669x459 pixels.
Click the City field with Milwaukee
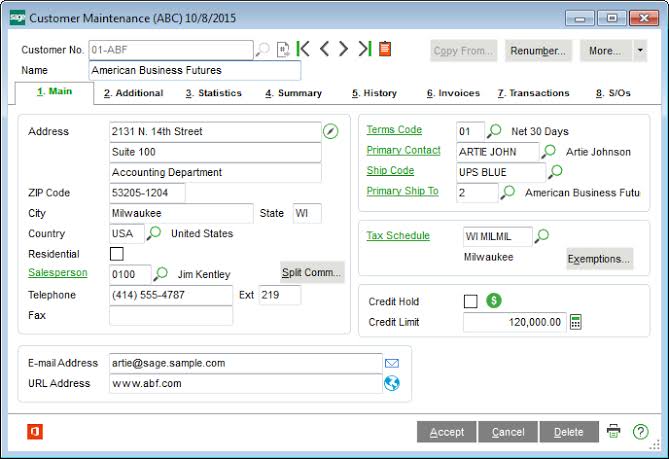coord(181,213)
